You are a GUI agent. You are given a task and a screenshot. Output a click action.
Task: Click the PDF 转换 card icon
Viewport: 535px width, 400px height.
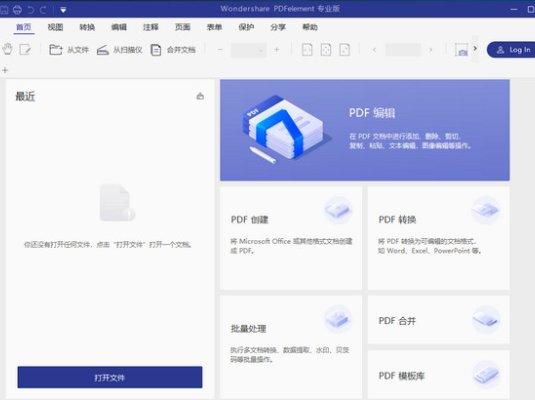pyautogui.click(x=486, y=210)
